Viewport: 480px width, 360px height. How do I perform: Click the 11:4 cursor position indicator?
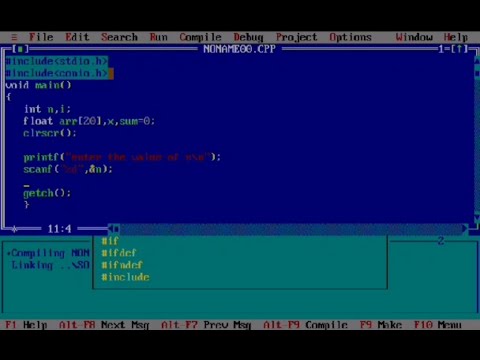coord(59,229)
